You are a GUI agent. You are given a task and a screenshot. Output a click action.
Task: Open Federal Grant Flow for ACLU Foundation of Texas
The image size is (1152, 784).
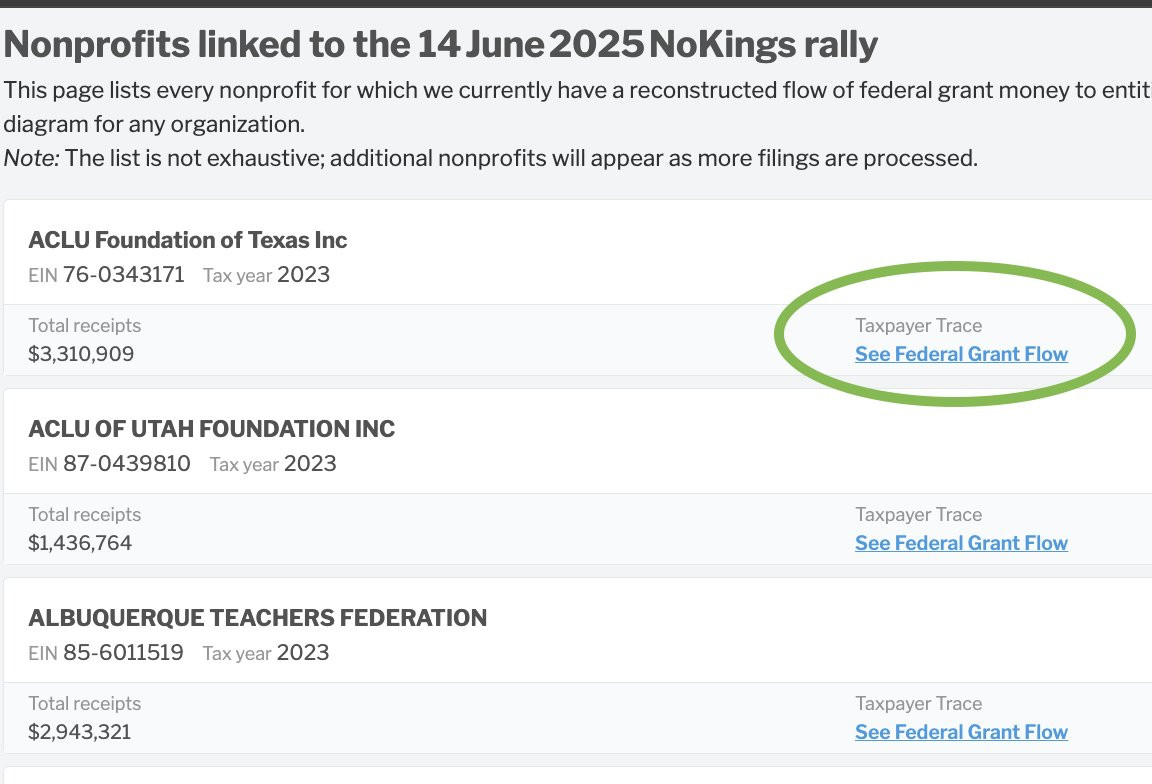pyautogui.click(x=961, y=354)
